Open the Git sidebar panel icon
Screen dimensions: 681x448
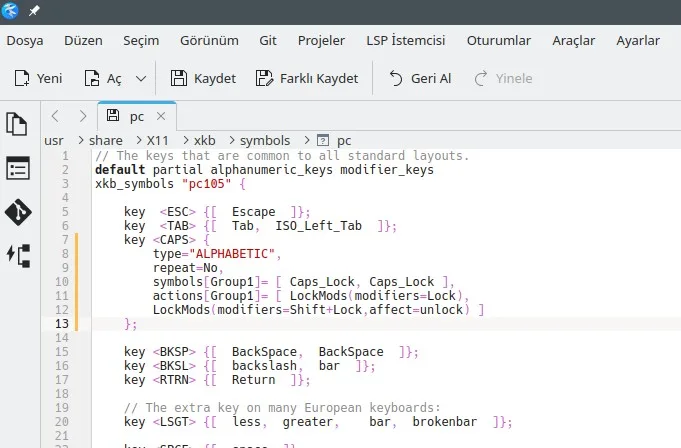(18, 212)
